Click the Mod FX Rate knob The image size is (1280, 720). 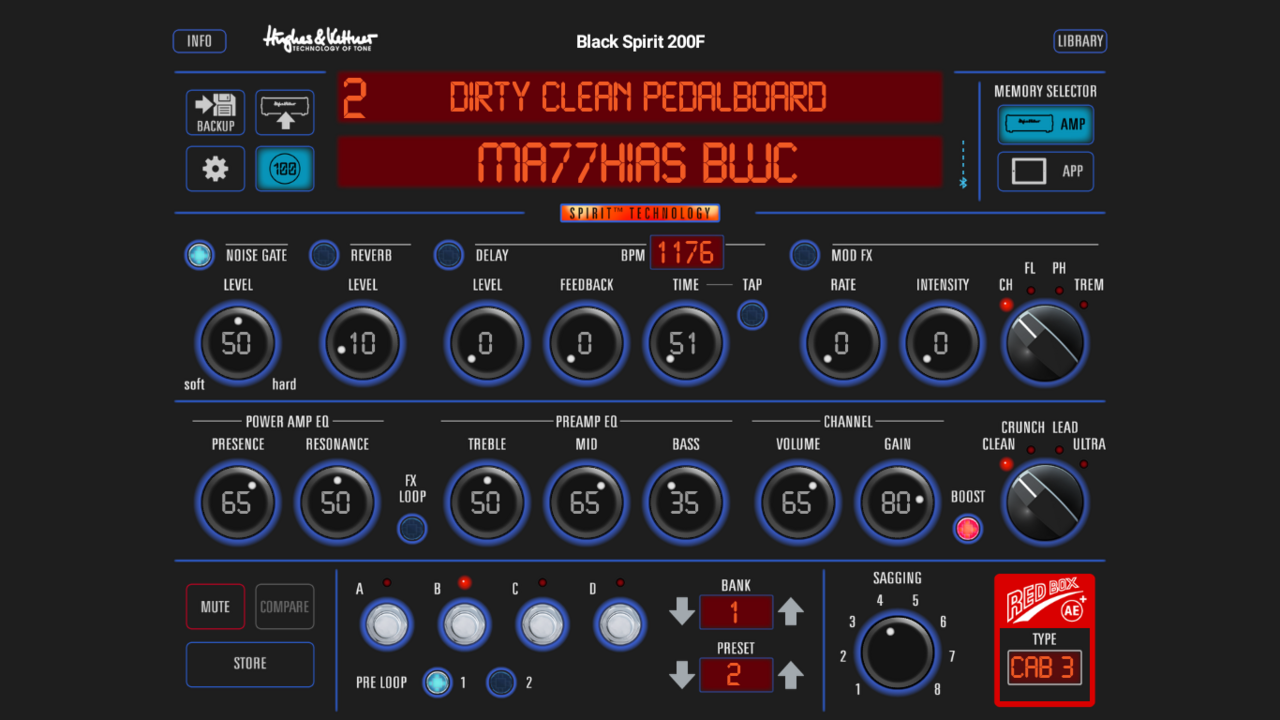(x=842, y=343)
